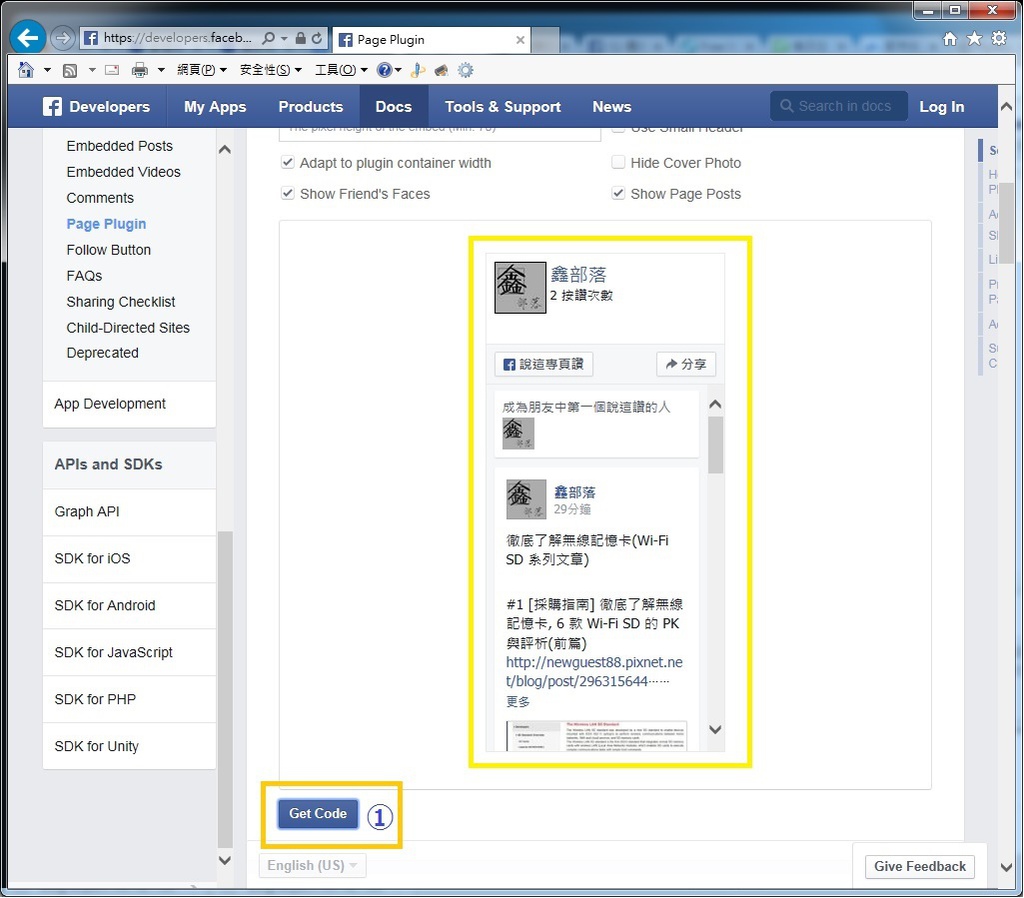The height and width of the screenshot is (898, 1024).
Task: Click the browser back arrow button
Action: pyautogui.click(x=27, y=38)
